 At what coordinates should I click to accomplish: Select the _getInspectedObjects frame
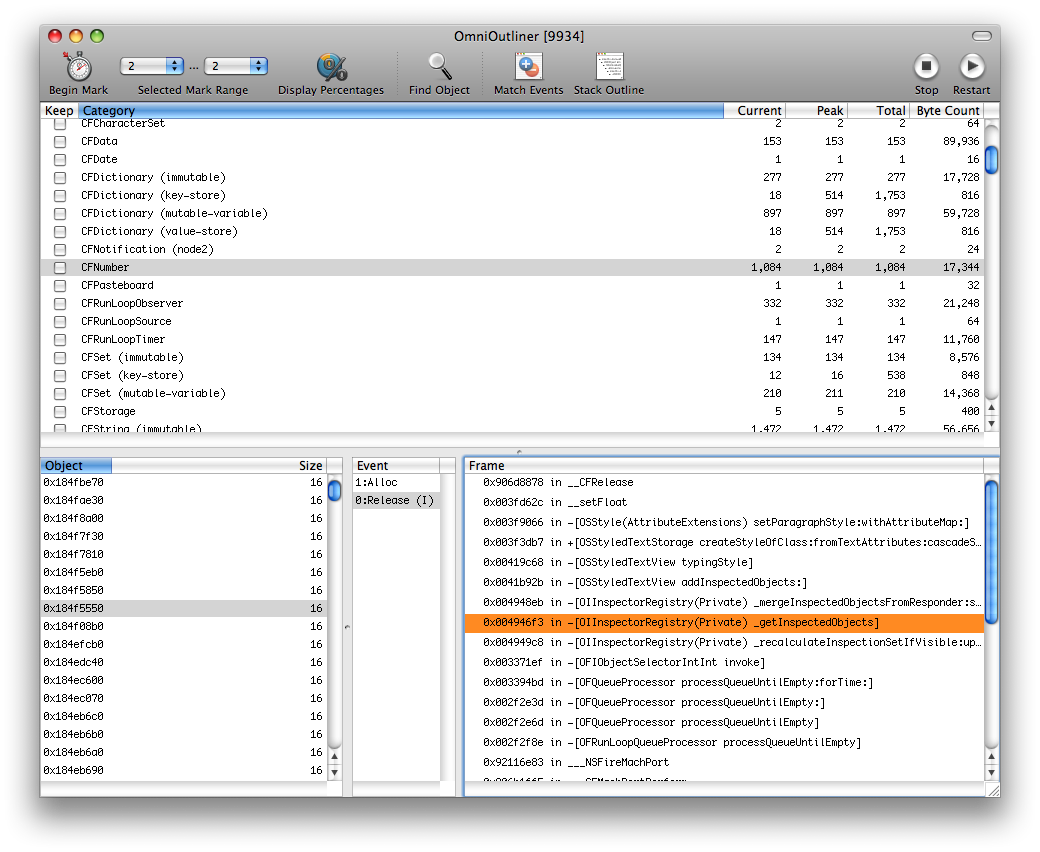pos(724,622)
